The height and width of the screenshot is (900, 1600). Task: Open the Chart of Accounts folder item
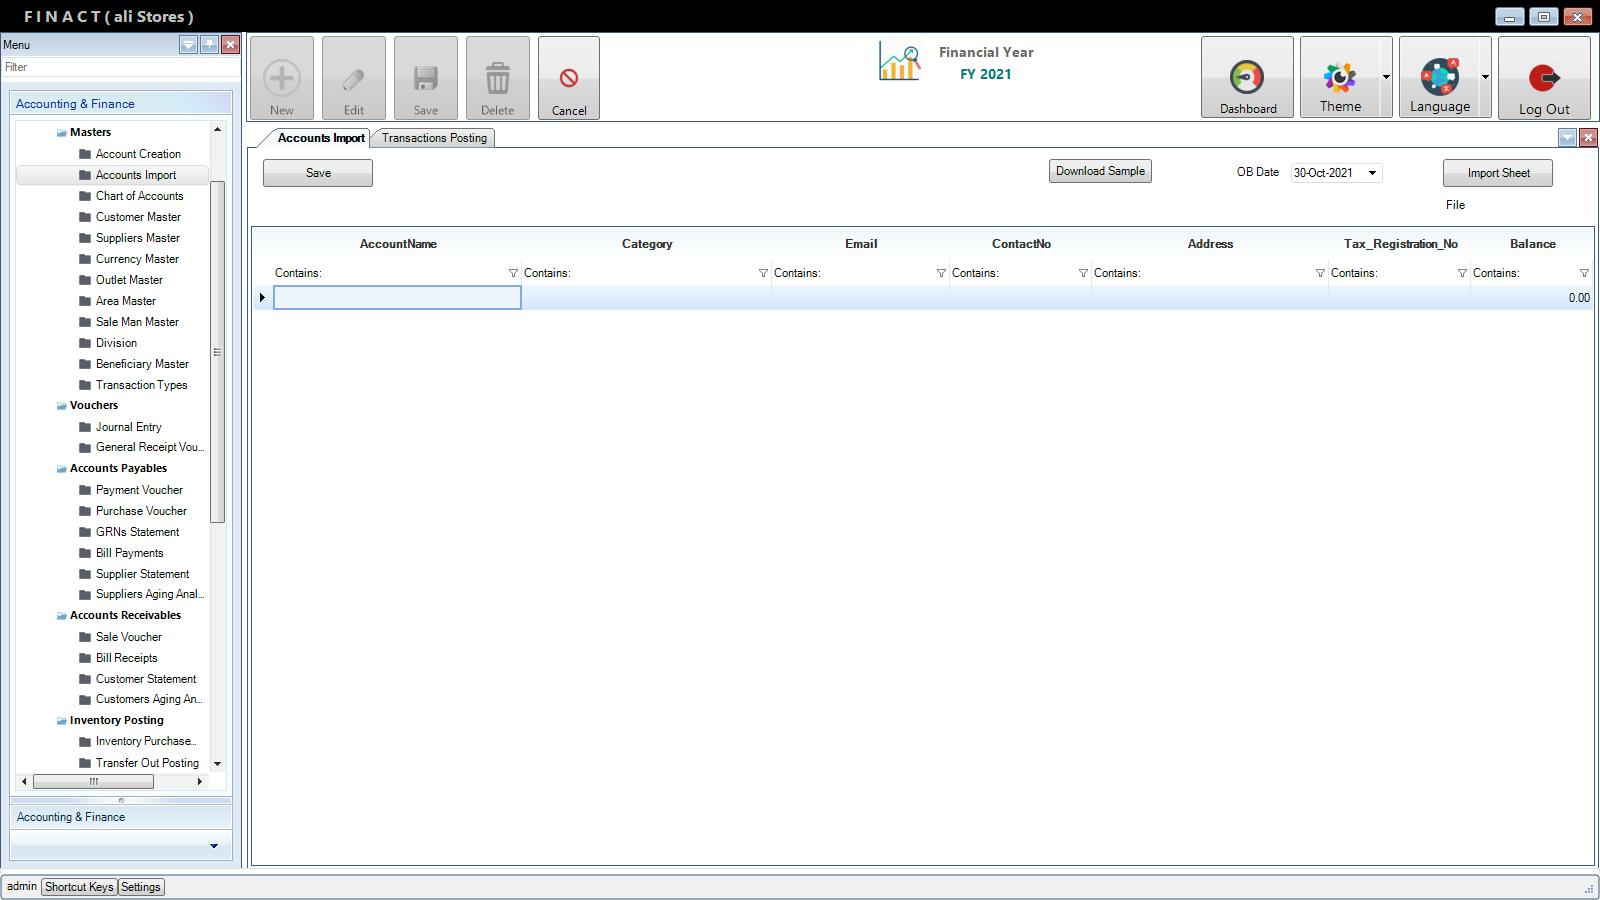pos(139,196)
